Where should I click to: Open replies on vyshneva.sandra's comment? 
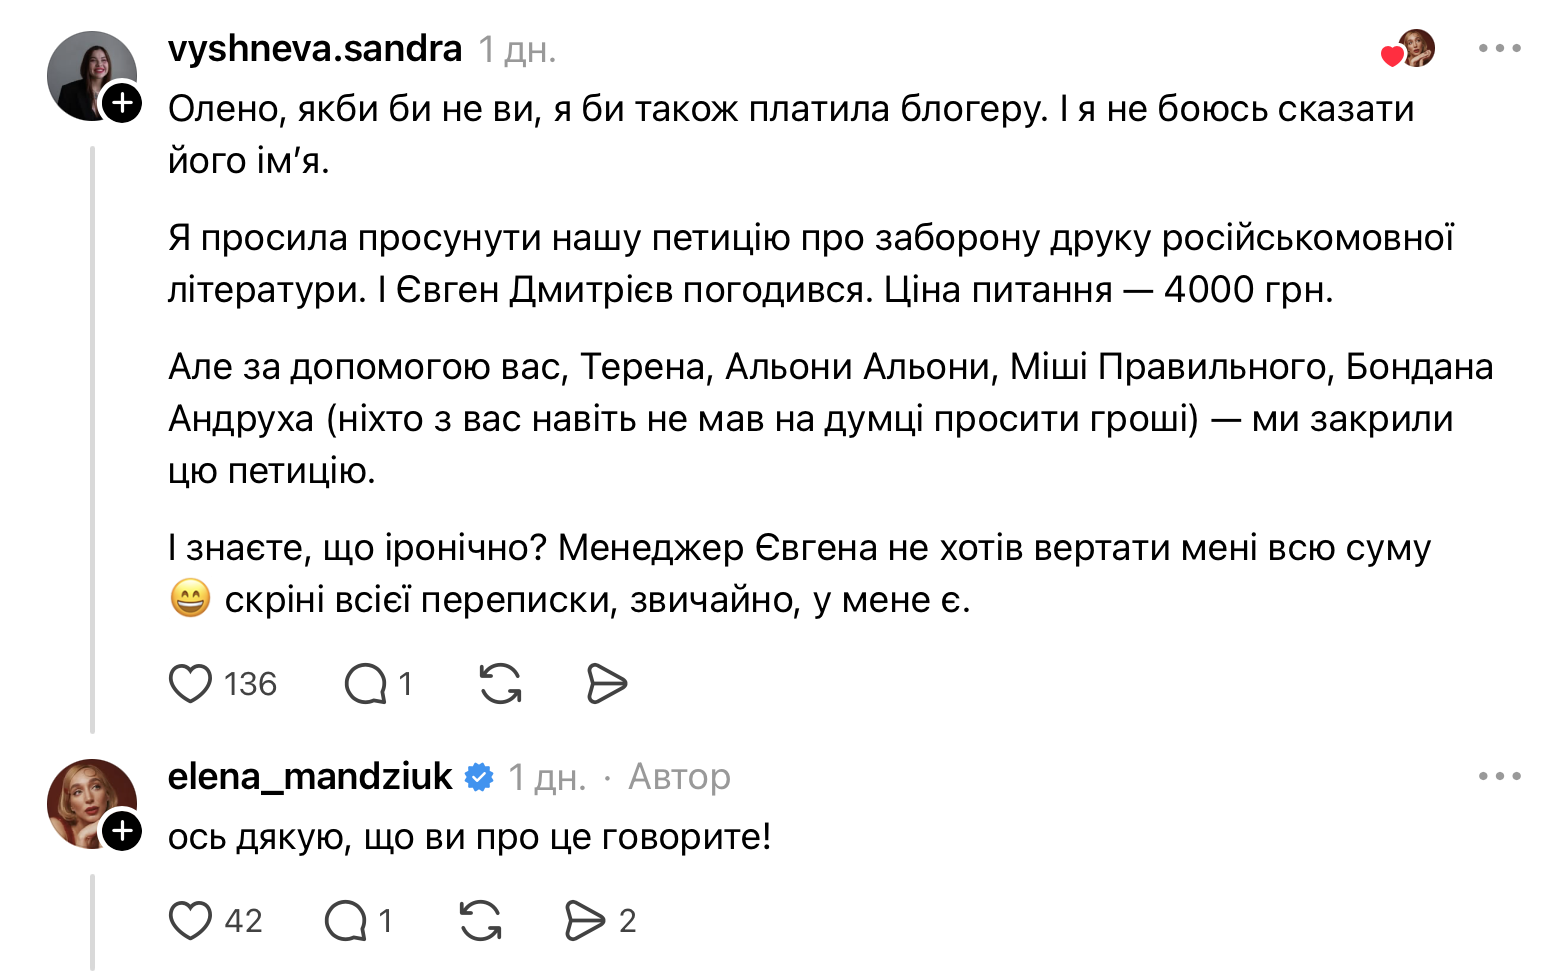pos(366,684)
